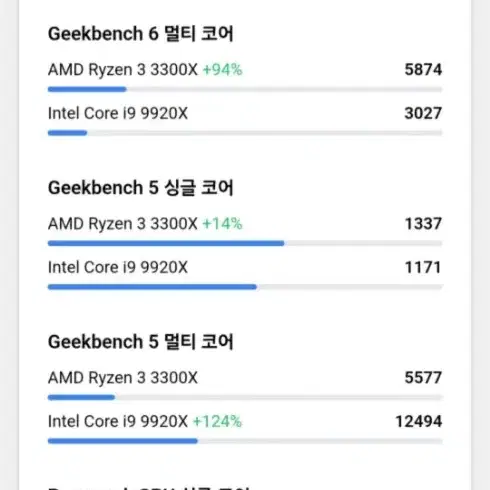The width and height of the screenshot is (490, 490).
Task: Click the Ryzen 3300X single core progress bar
Action: tap(245, 243)
